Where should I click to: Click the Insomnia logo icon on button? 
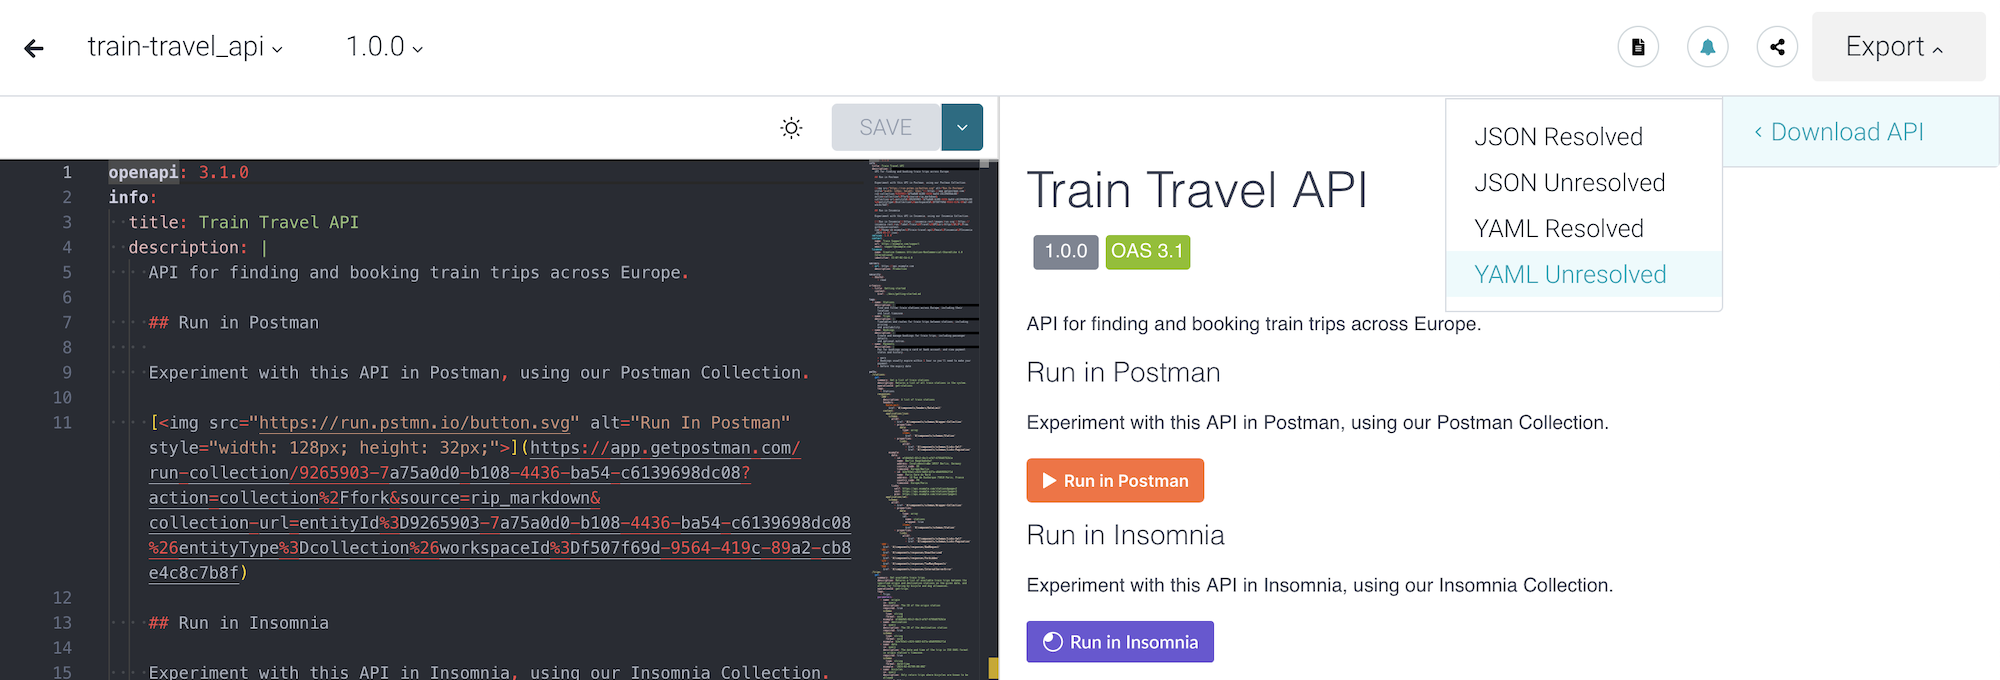pos(1052,642)
